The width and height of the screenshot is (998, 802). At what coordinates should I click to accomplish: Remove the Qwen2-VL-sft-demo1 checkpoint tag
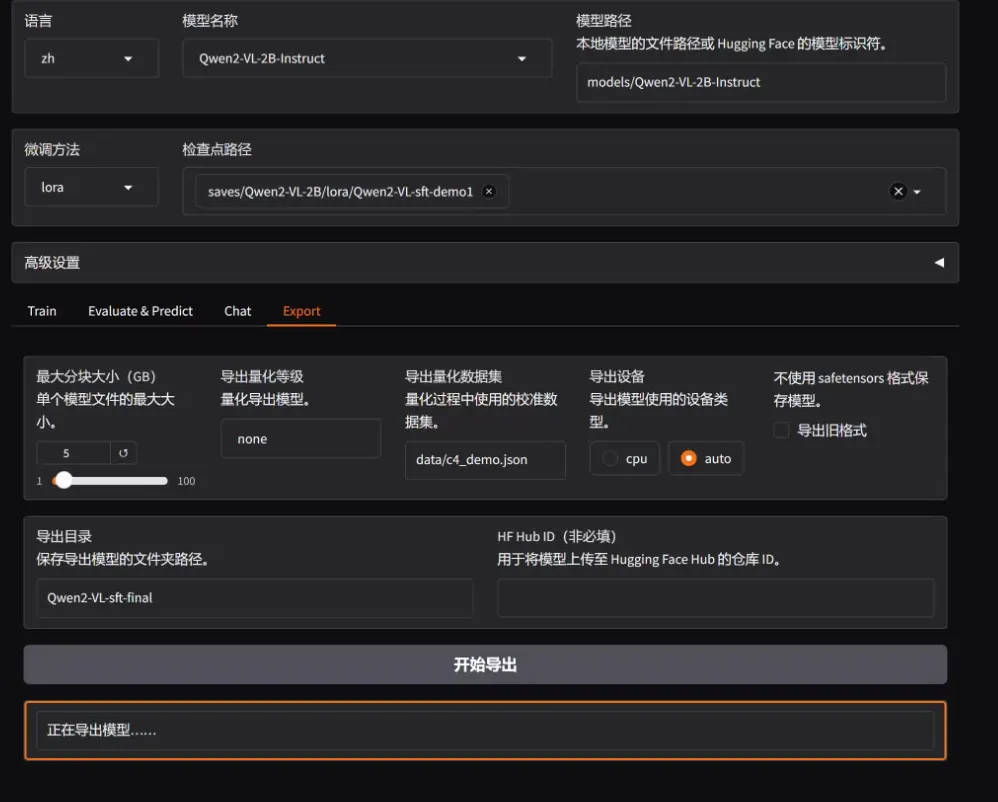tap(489, 192)
